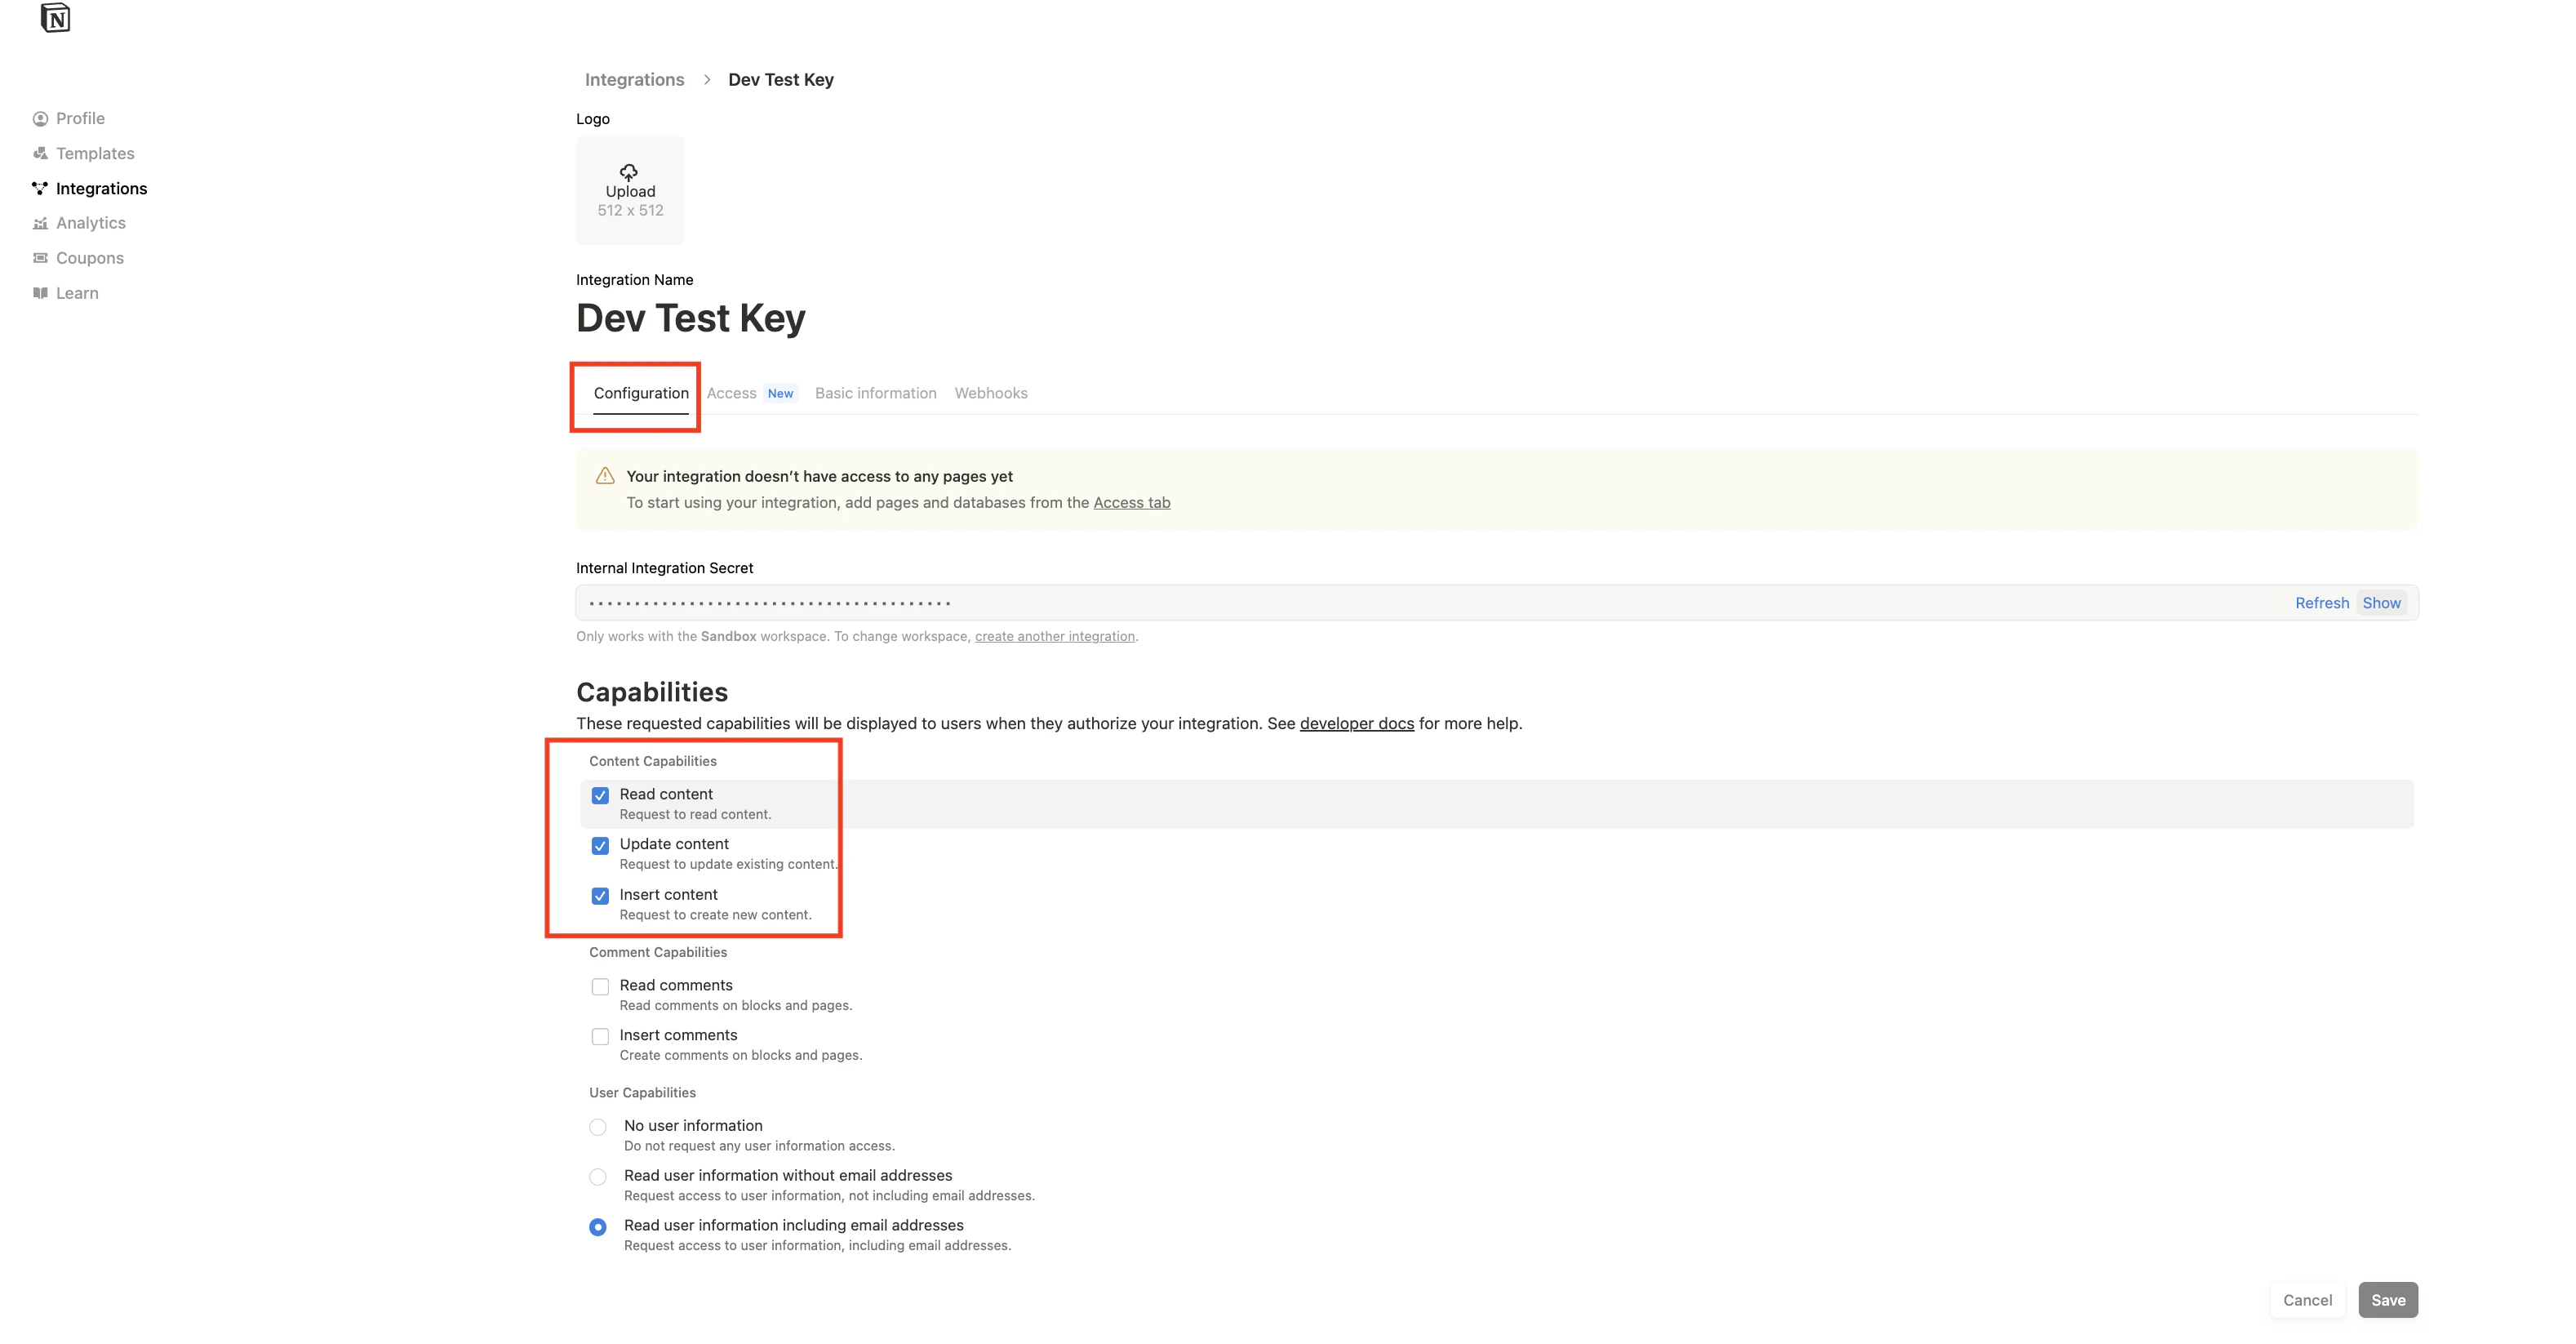This screenshot has height=1344, width=2576.
Task: Click Save to apply changes
Action: pyautogui.click(x=2388, y=1299)
